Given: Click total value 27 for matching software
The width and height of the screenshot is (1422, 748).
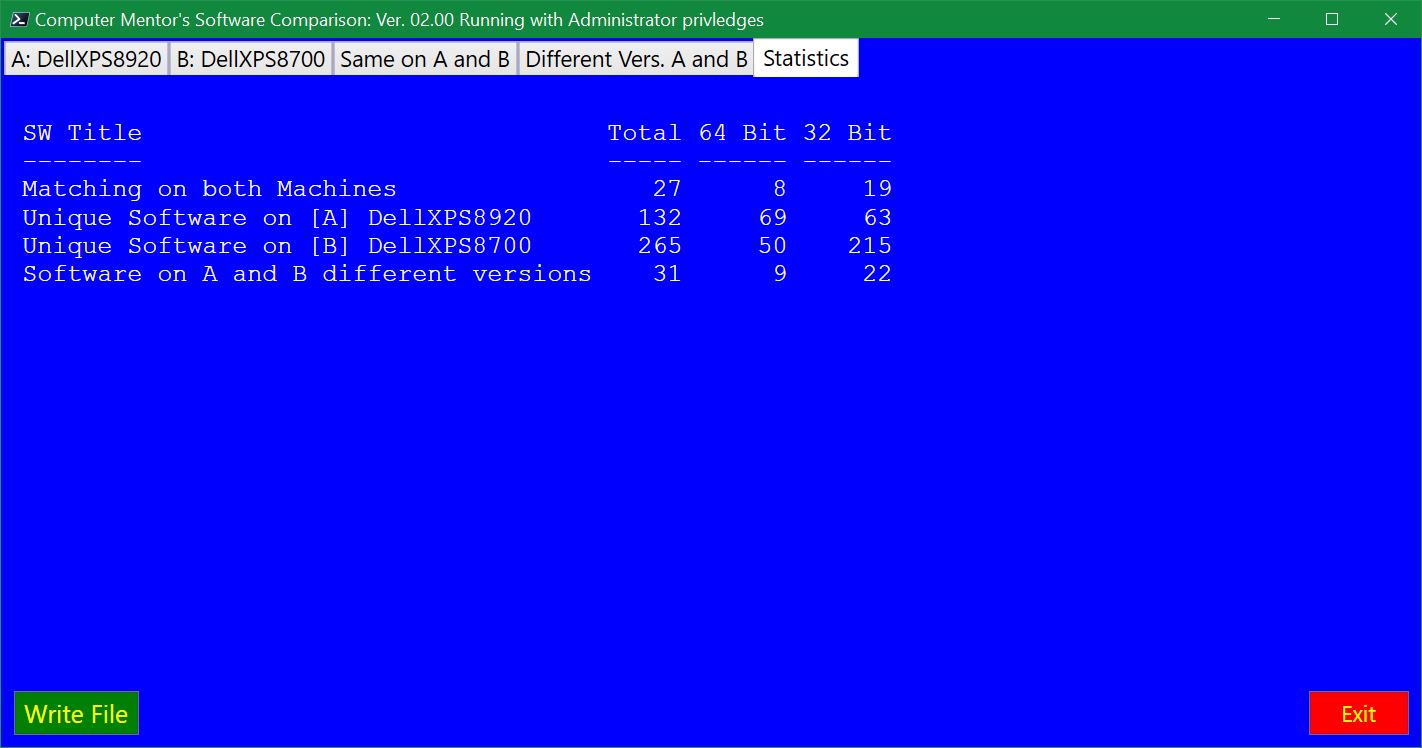Looking at the screenshot, I should point(667,189).
